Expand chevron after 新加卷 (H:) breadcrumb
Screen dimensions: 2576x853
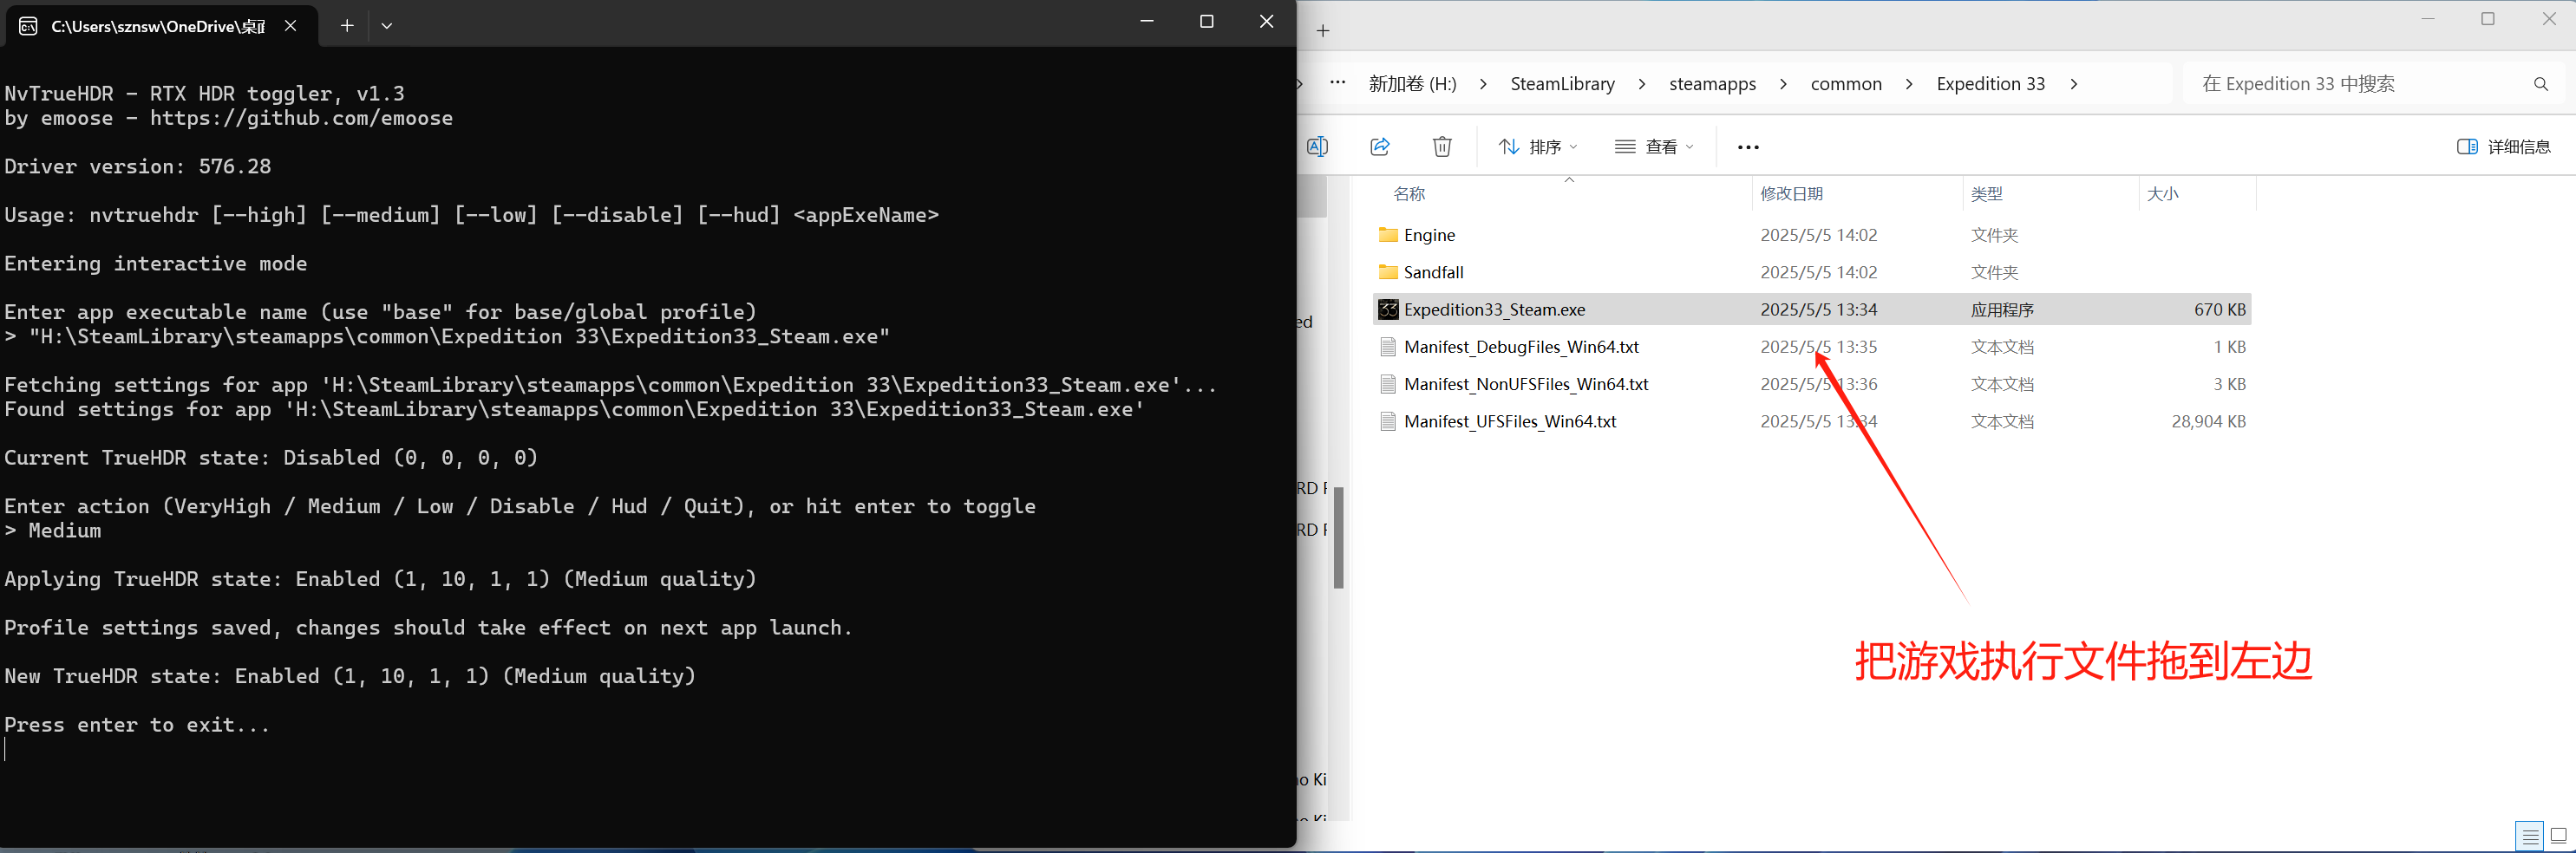(1484, 84)
